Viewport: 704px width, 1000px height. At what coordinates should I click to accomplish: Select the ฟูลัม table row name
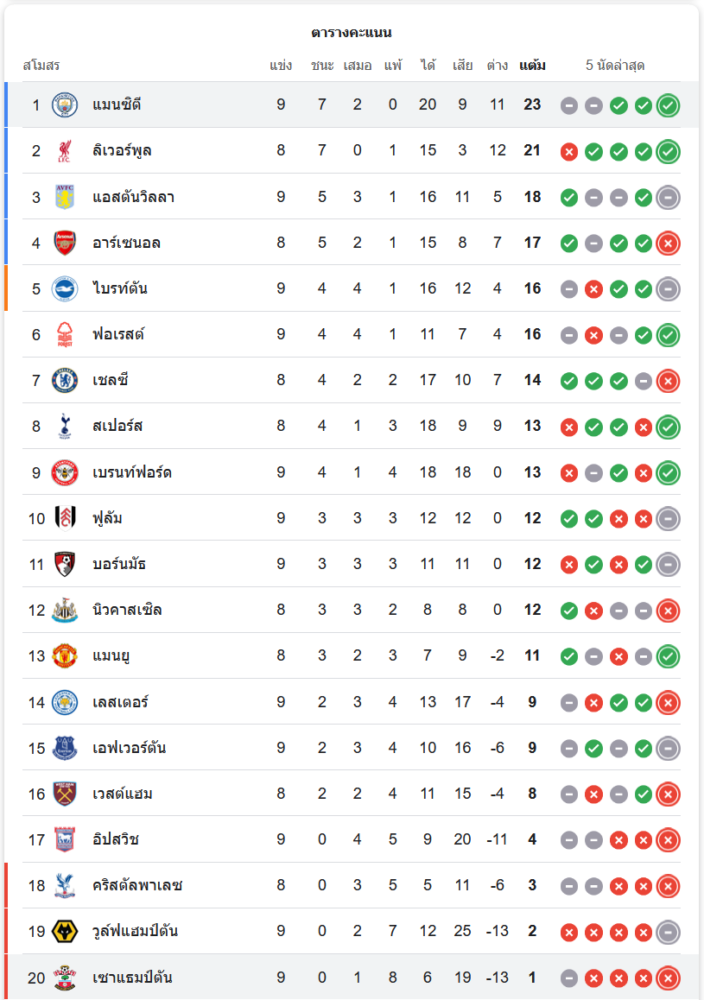tap(107, 518)
